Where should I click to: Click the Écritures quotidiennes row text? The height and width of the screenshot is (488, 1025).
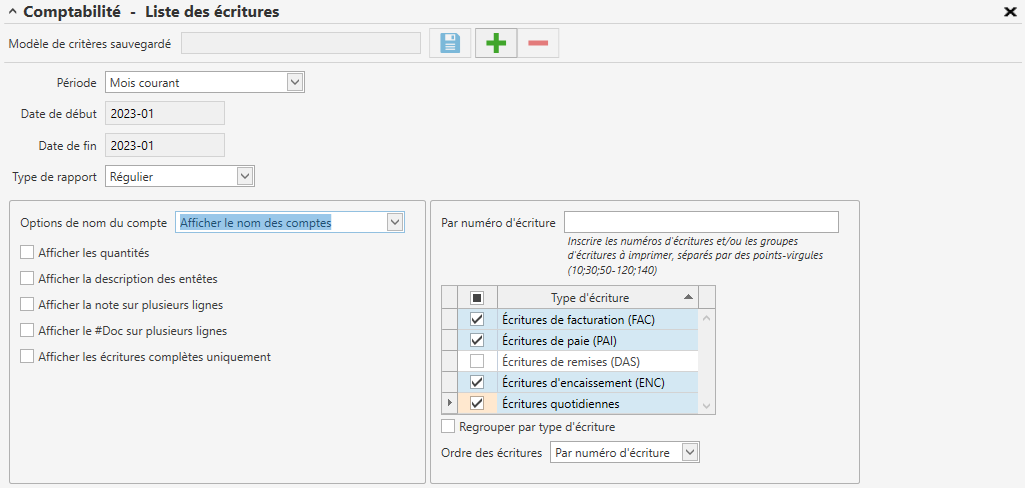point(561,404)
